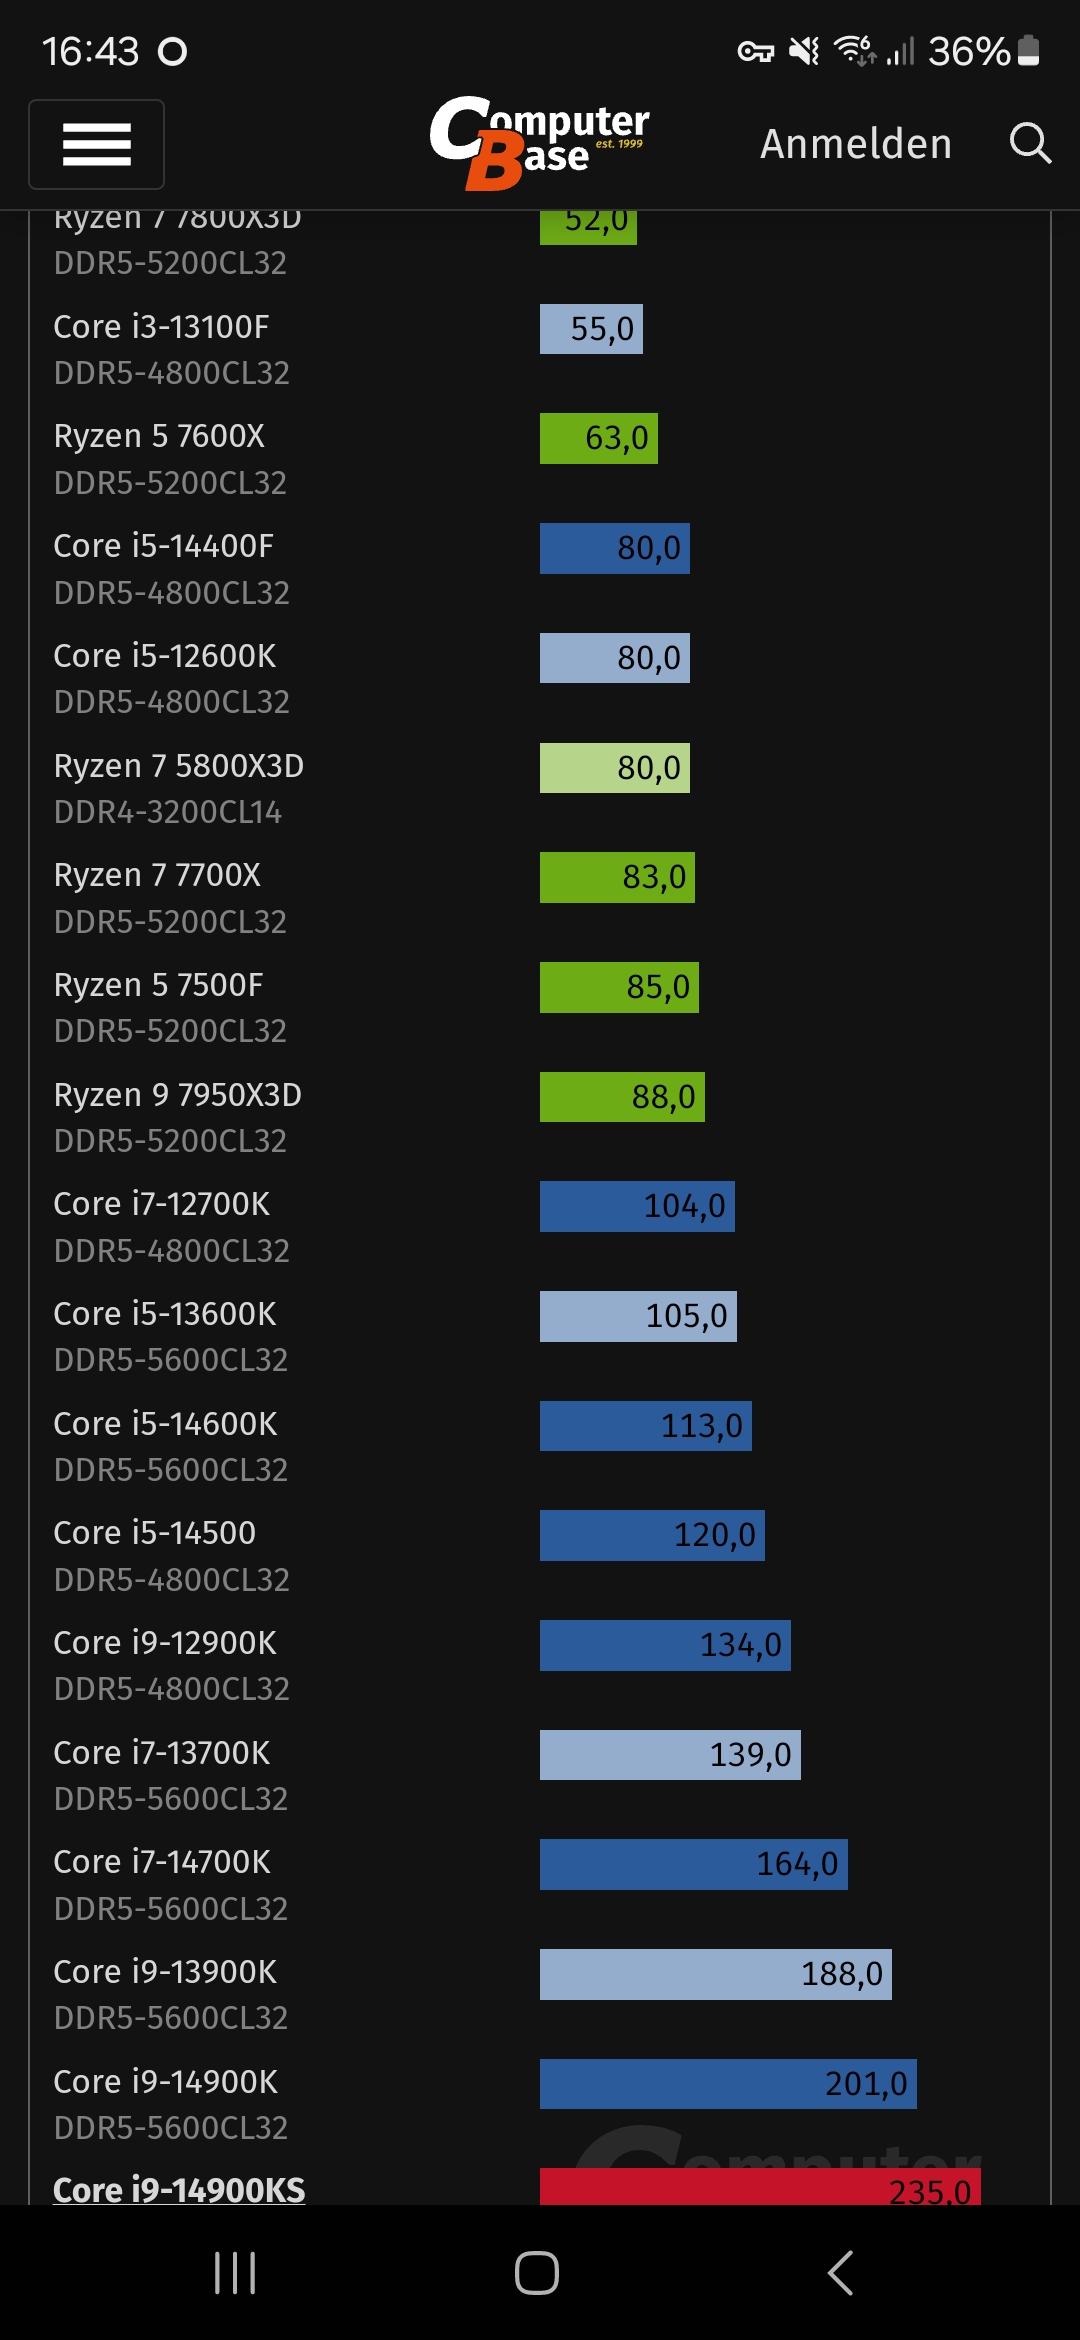
Task: Tap the Ryzen 7 5800X3D label
Action: pyautogui.click(x=179, y=766)
